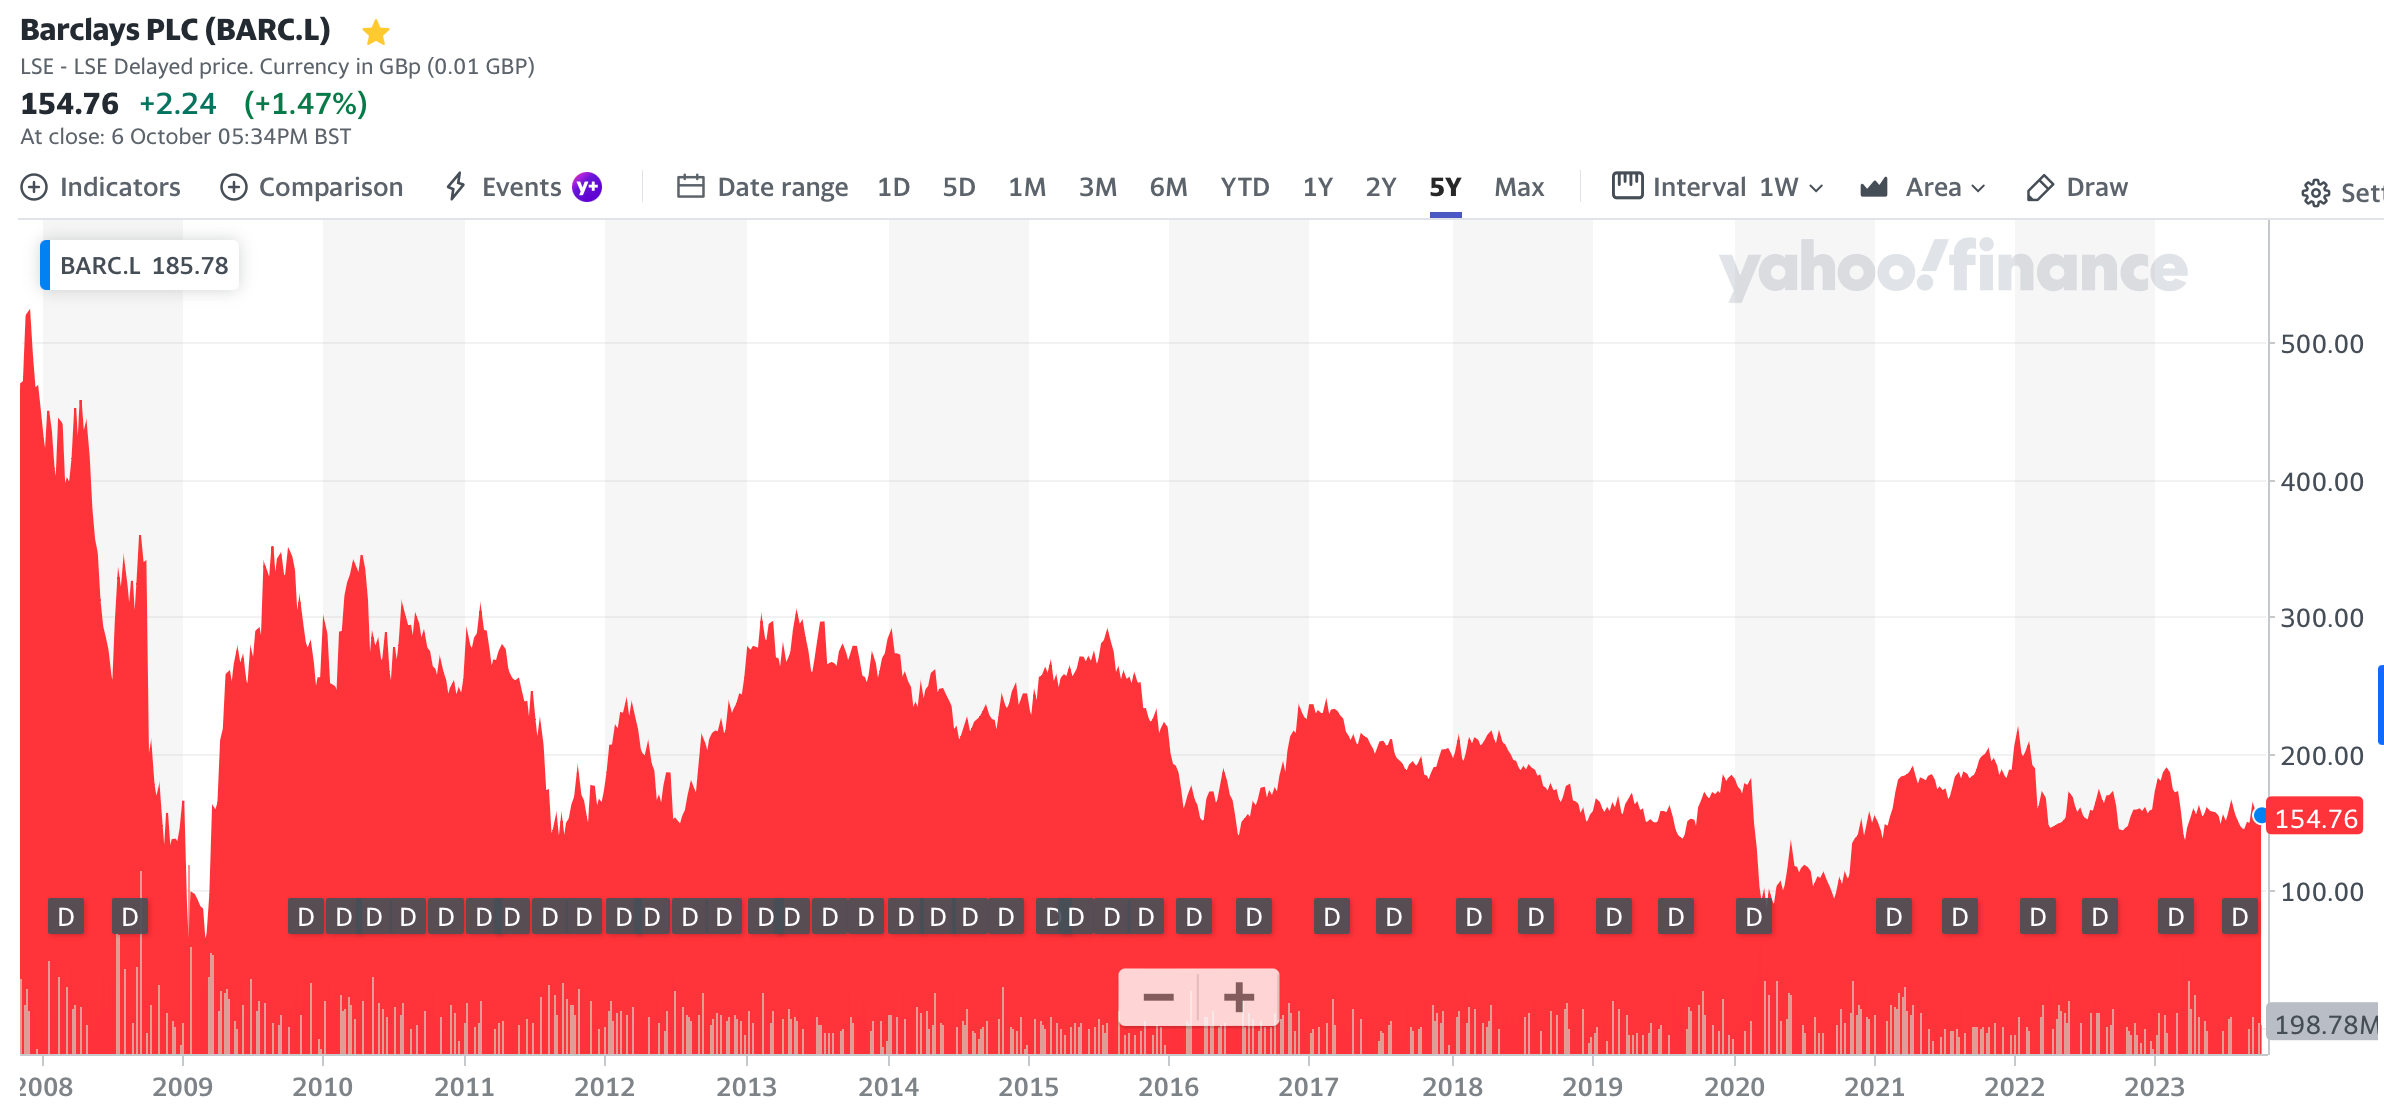
Task: Select the 1M range
Action: 1027,187
